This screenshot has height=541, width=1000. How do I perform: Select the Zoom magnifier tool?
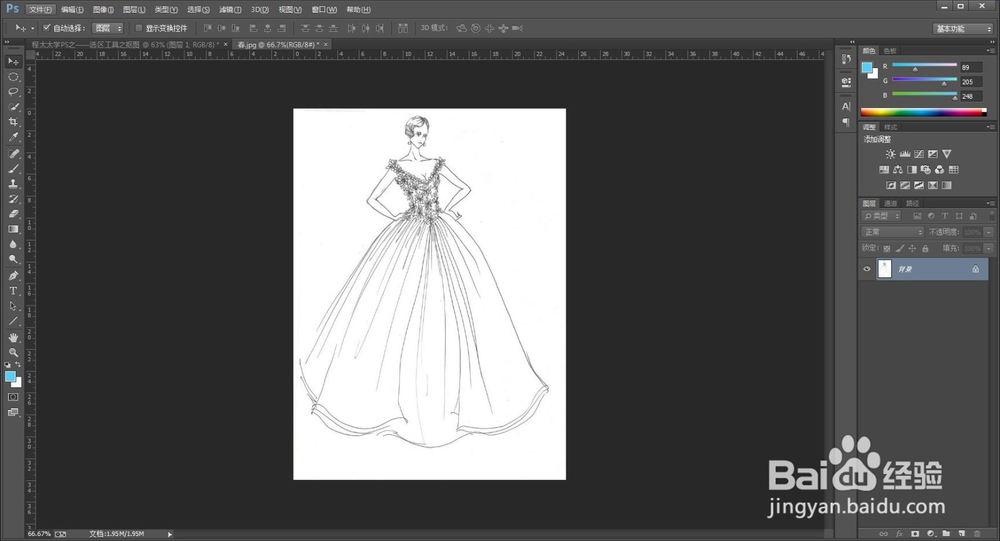(14, 352)
